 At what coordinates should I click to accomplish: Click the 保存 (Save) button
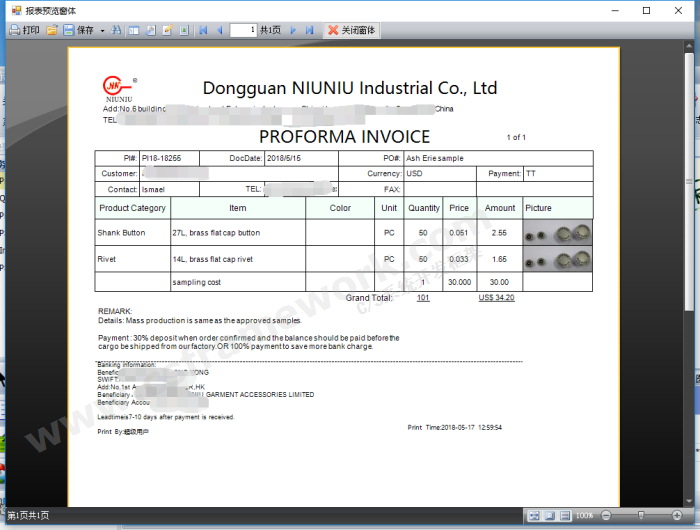click(x=79, y=30)
